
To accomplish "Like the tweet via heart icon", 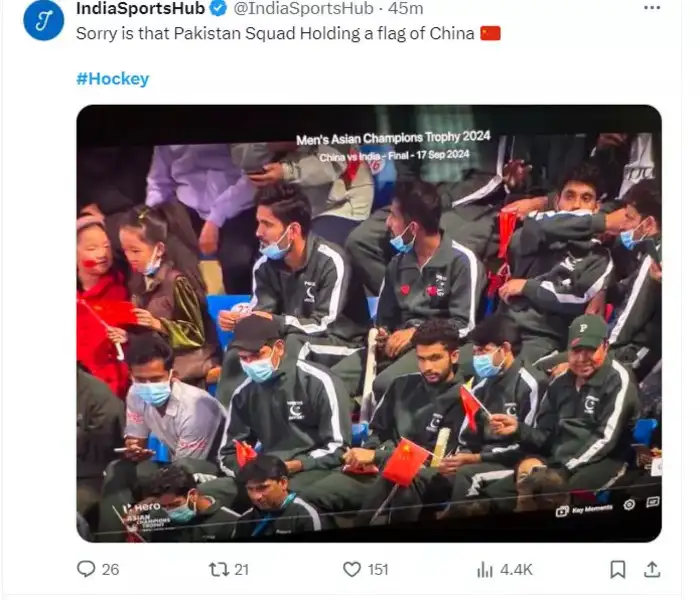I will tap(352, 570).
